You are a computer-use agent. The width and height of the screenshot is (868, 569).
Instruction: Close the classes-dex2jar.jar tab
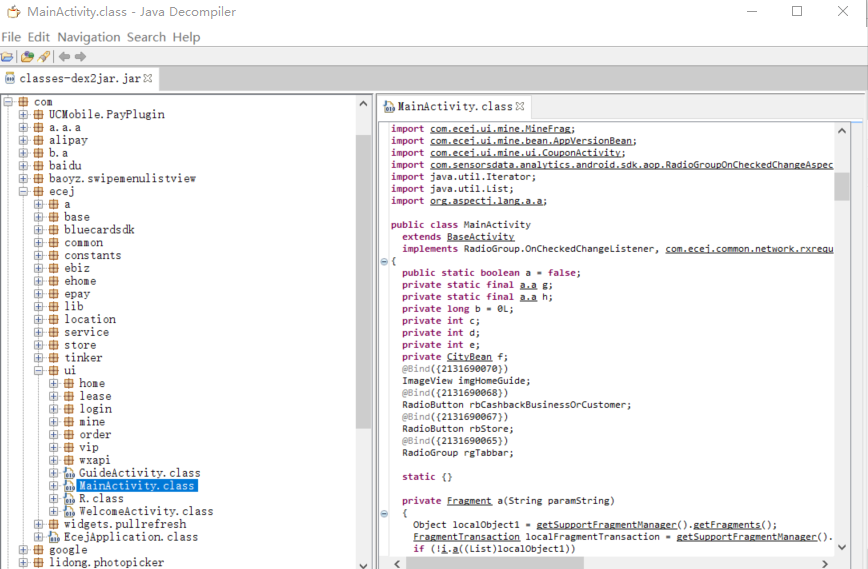click(148, 78)
